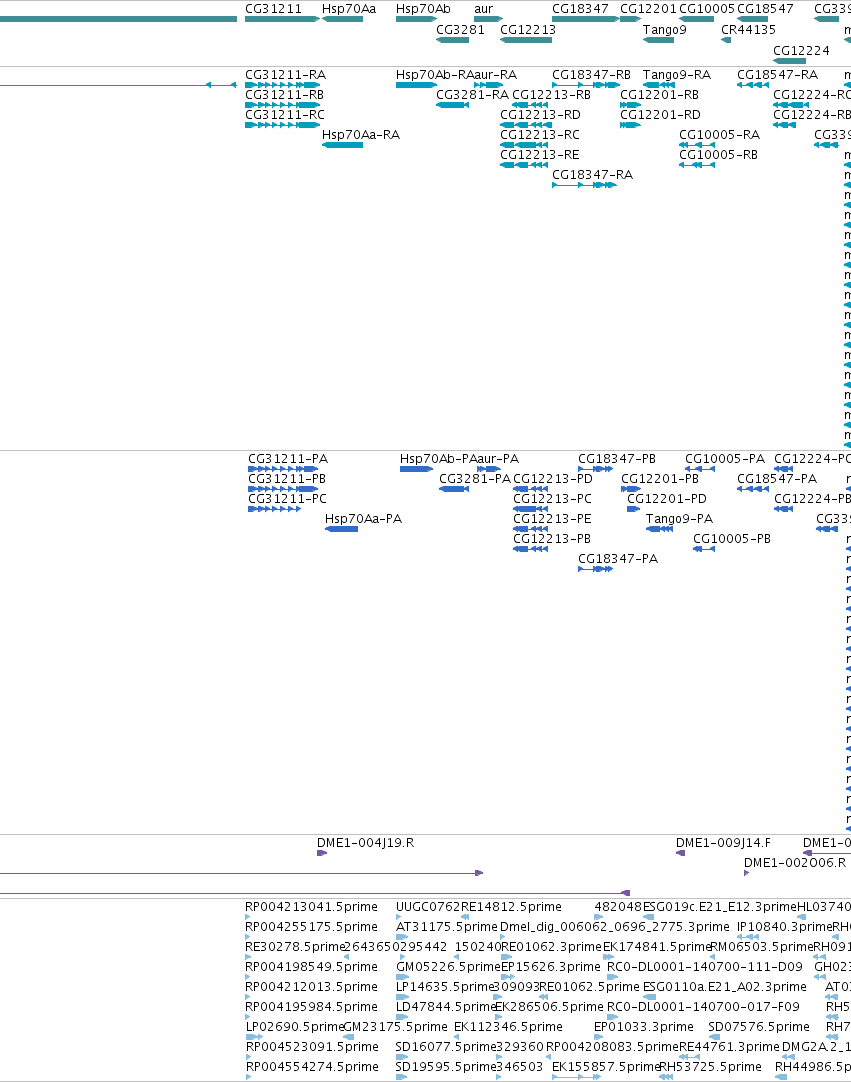The image size is (851, 1082).
Task: Select the Hsp70Aa gene label
Action: point(349,9)
